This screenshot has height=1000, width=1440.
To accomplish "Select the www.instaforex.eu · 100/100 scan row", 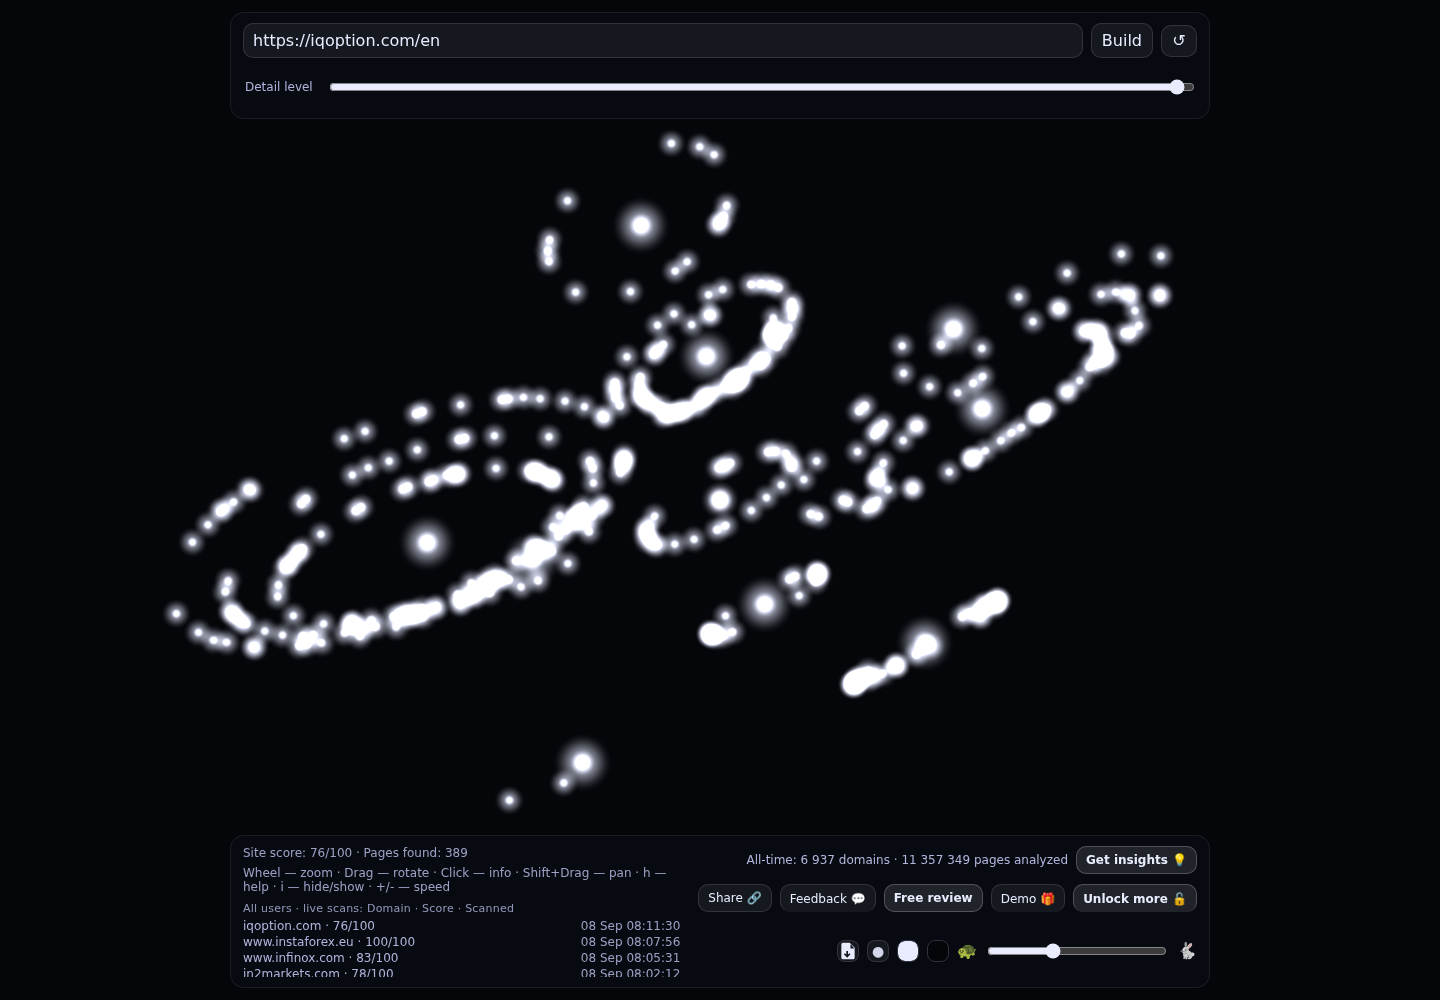I will pyautogui.click(x=461, y=942).
